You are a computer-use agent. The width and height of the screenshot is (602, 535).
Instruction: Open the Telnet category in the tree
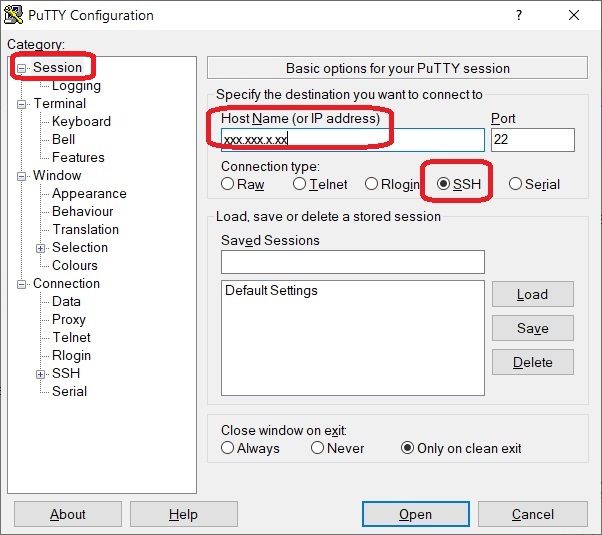(x=71, y=337)
